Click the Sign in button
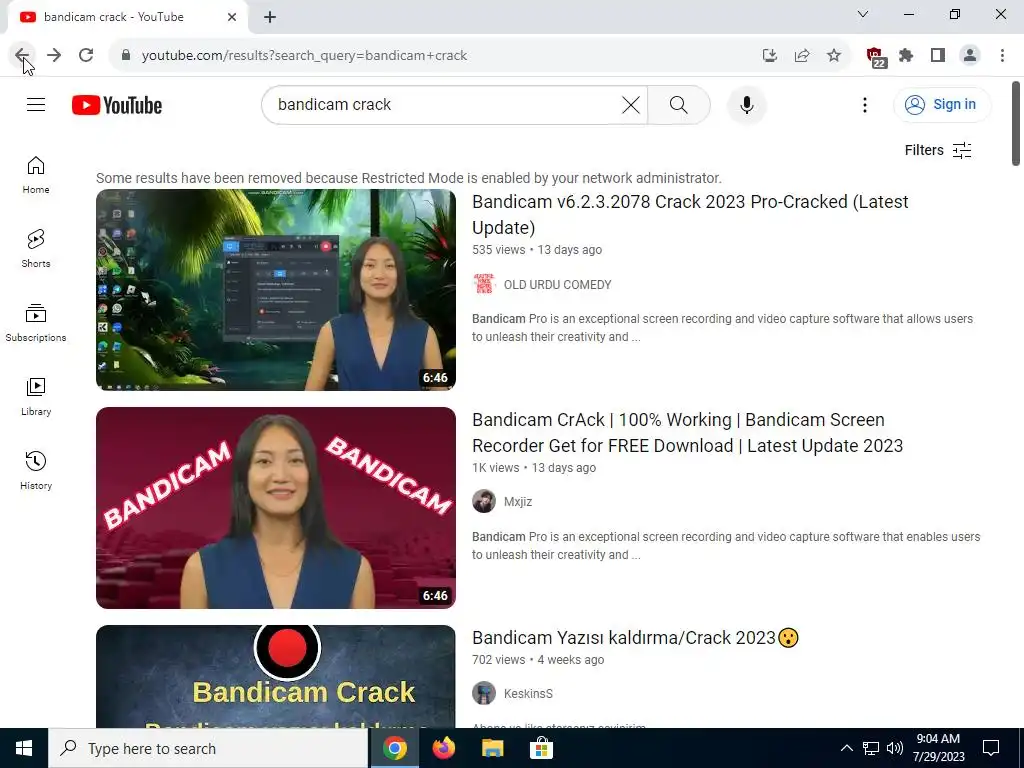 click(x=942, y=104)
